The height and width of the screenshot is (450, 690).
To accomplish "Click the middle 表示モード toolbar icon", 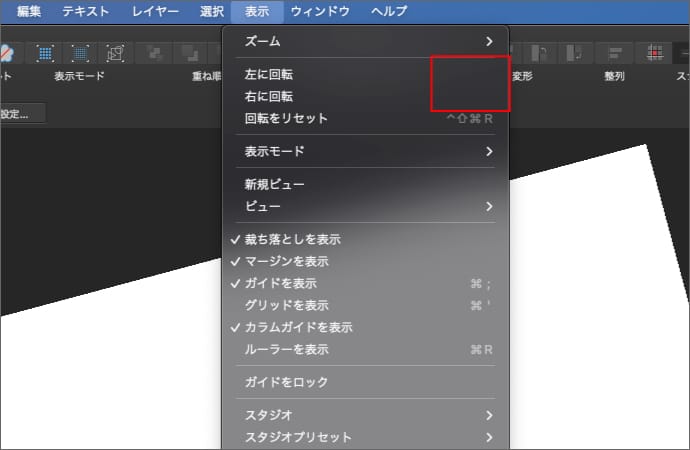I will pyautogui.click(x=80, y=53).
